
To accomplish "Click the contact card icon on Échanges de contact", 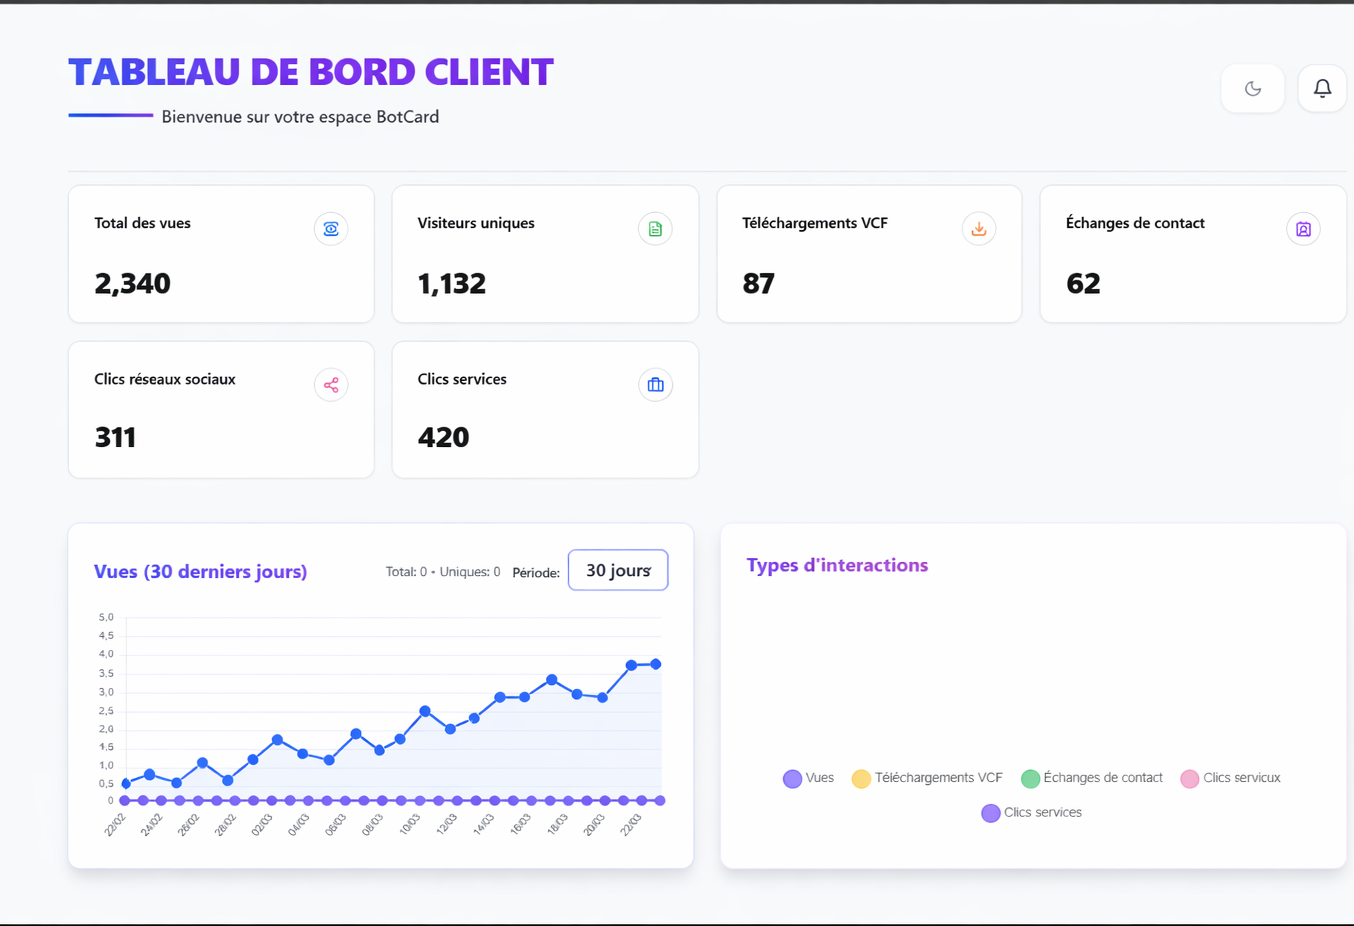I will click(1303, 229).
